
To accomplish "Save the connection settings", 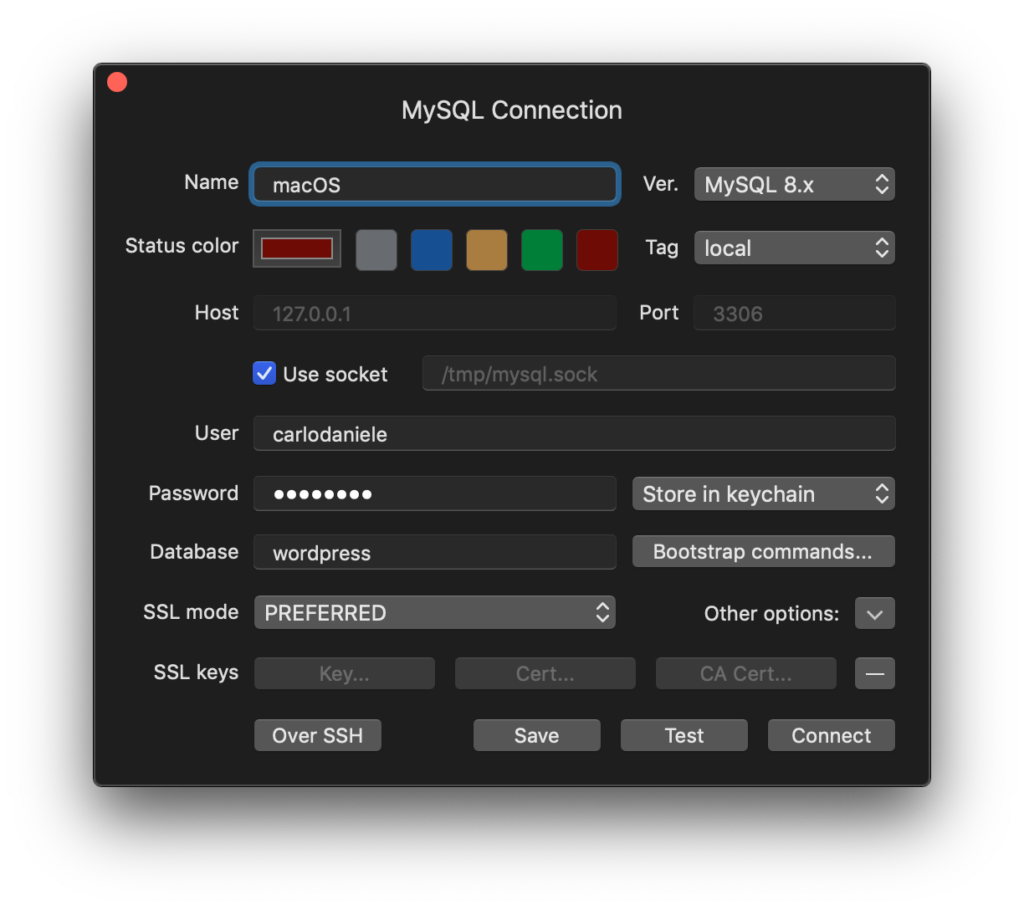I will 537,736.
